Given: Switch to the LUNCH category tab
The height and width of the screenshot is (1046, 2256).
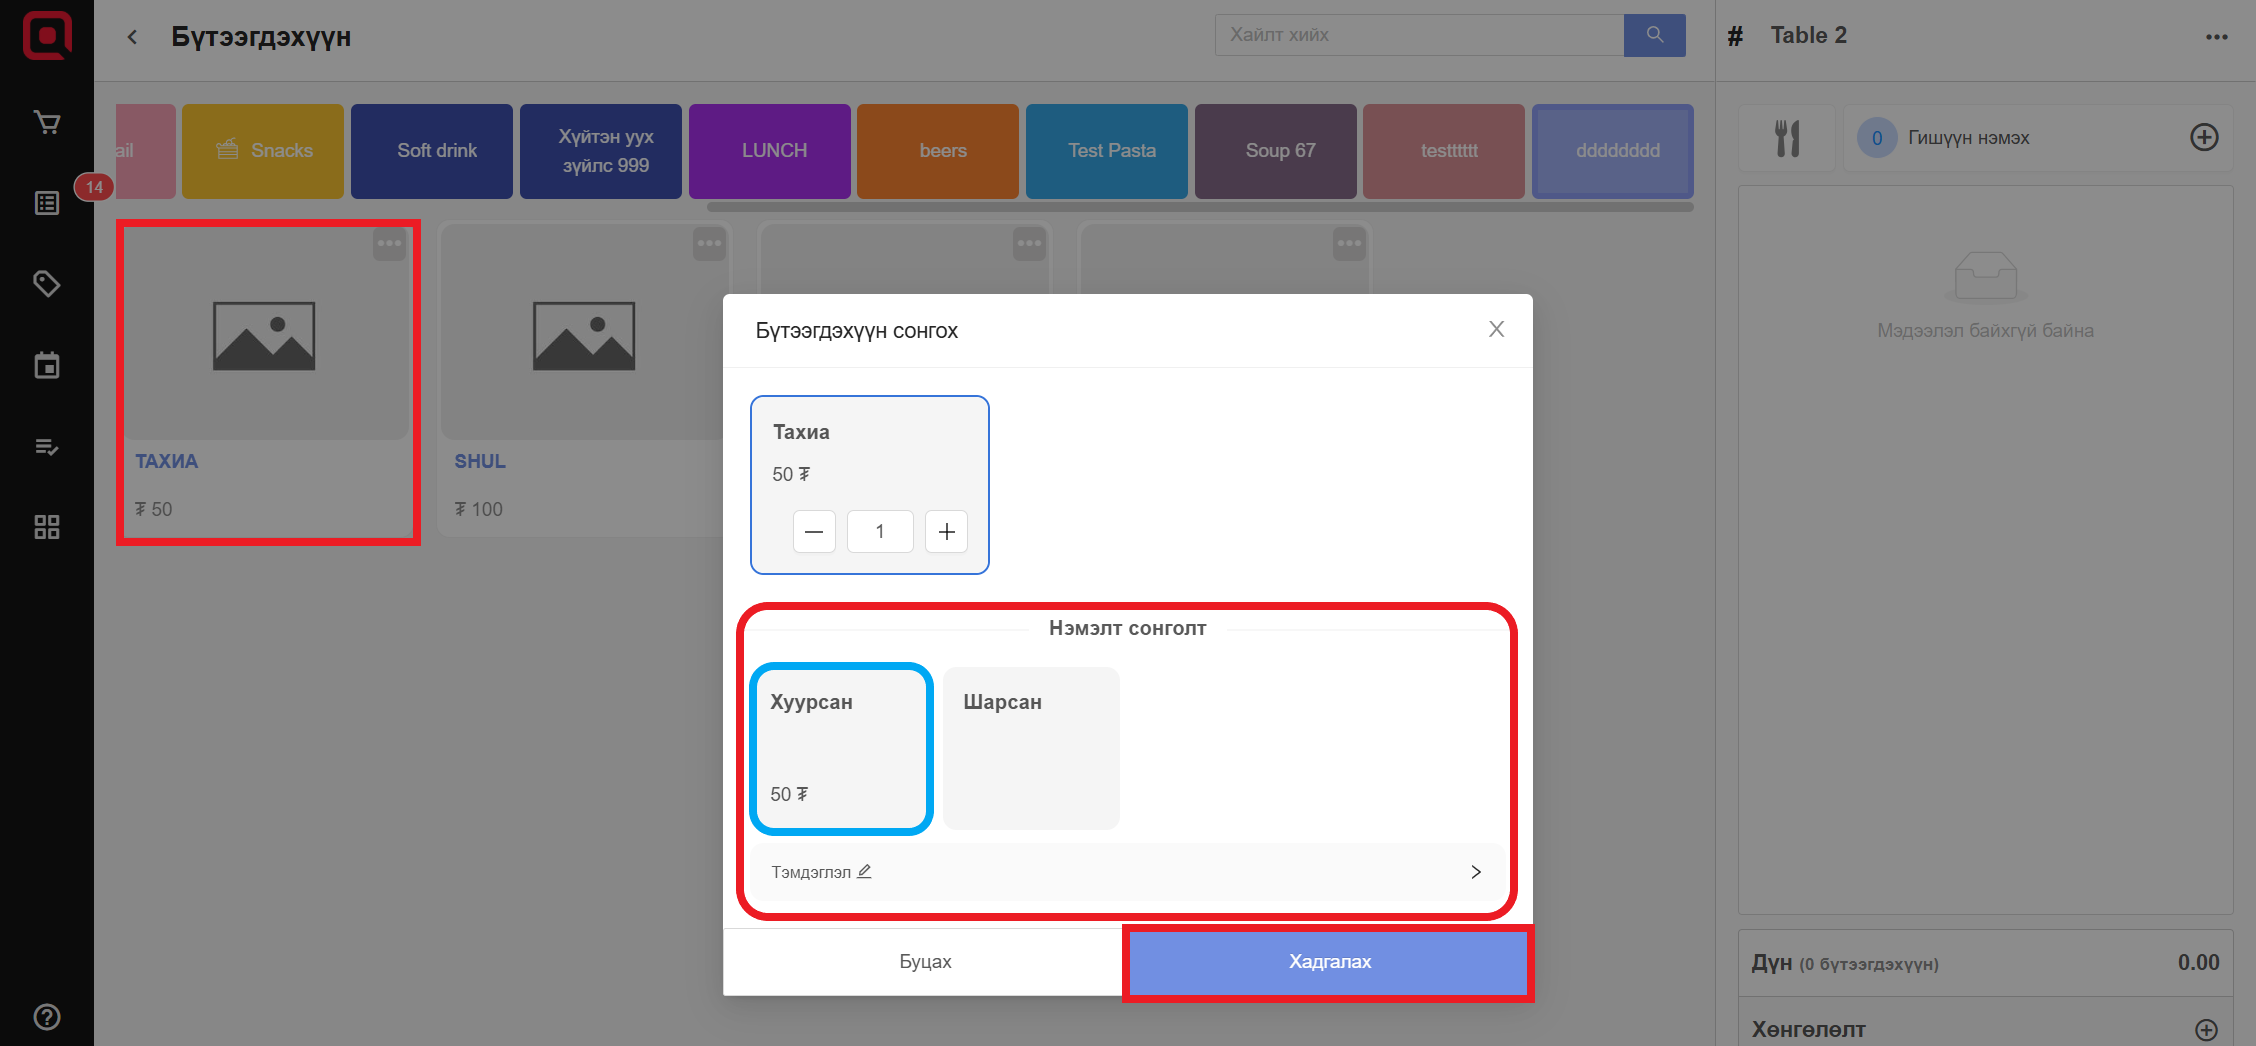Looking at the screenshot, I should click(773, 151).
